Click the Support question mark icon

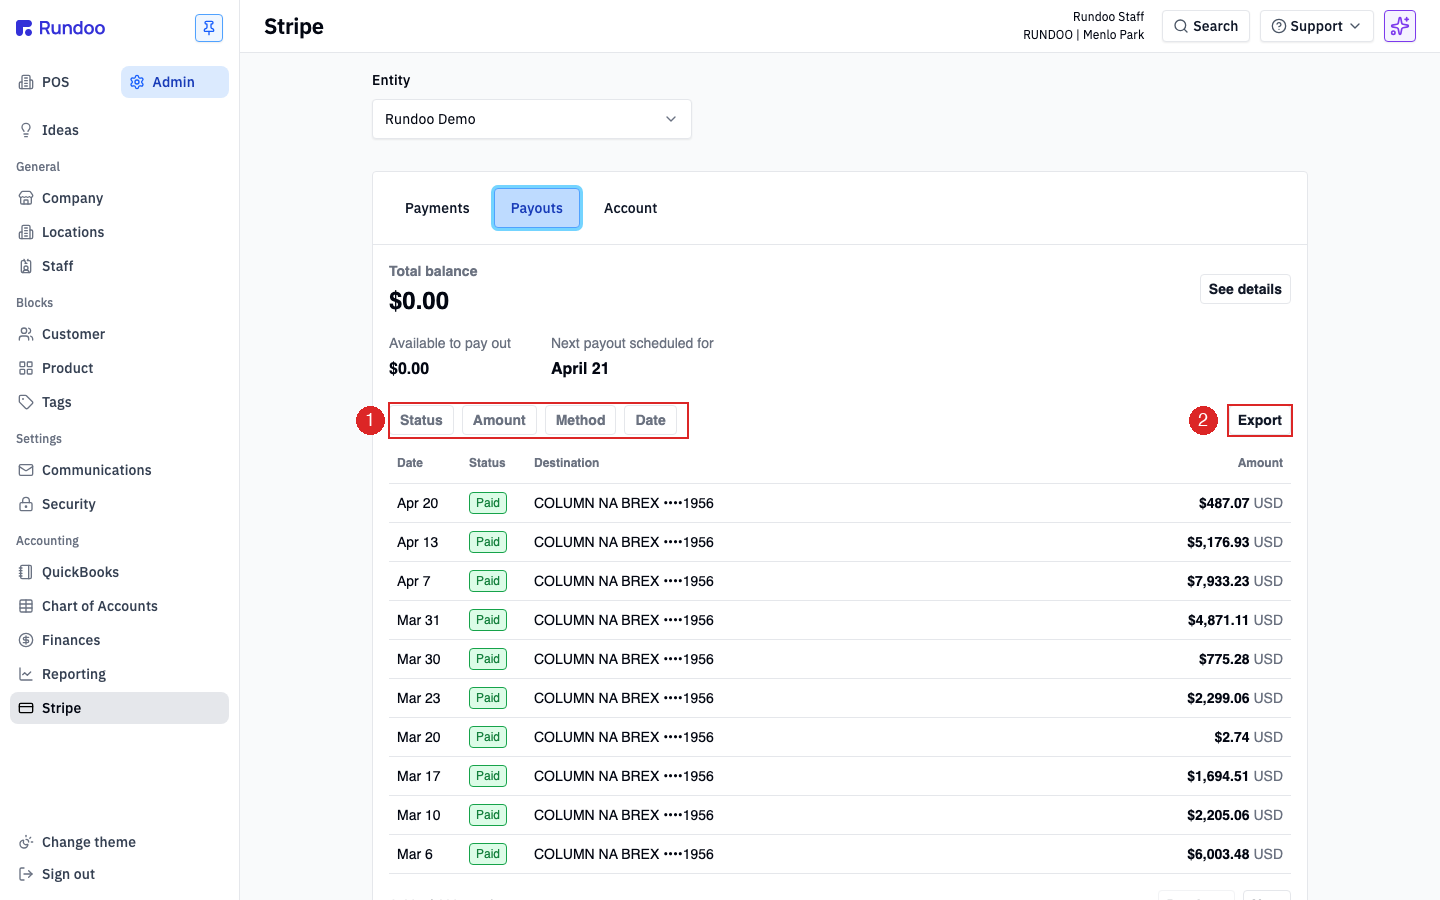pyautogui.click(x=1279, y=26)
